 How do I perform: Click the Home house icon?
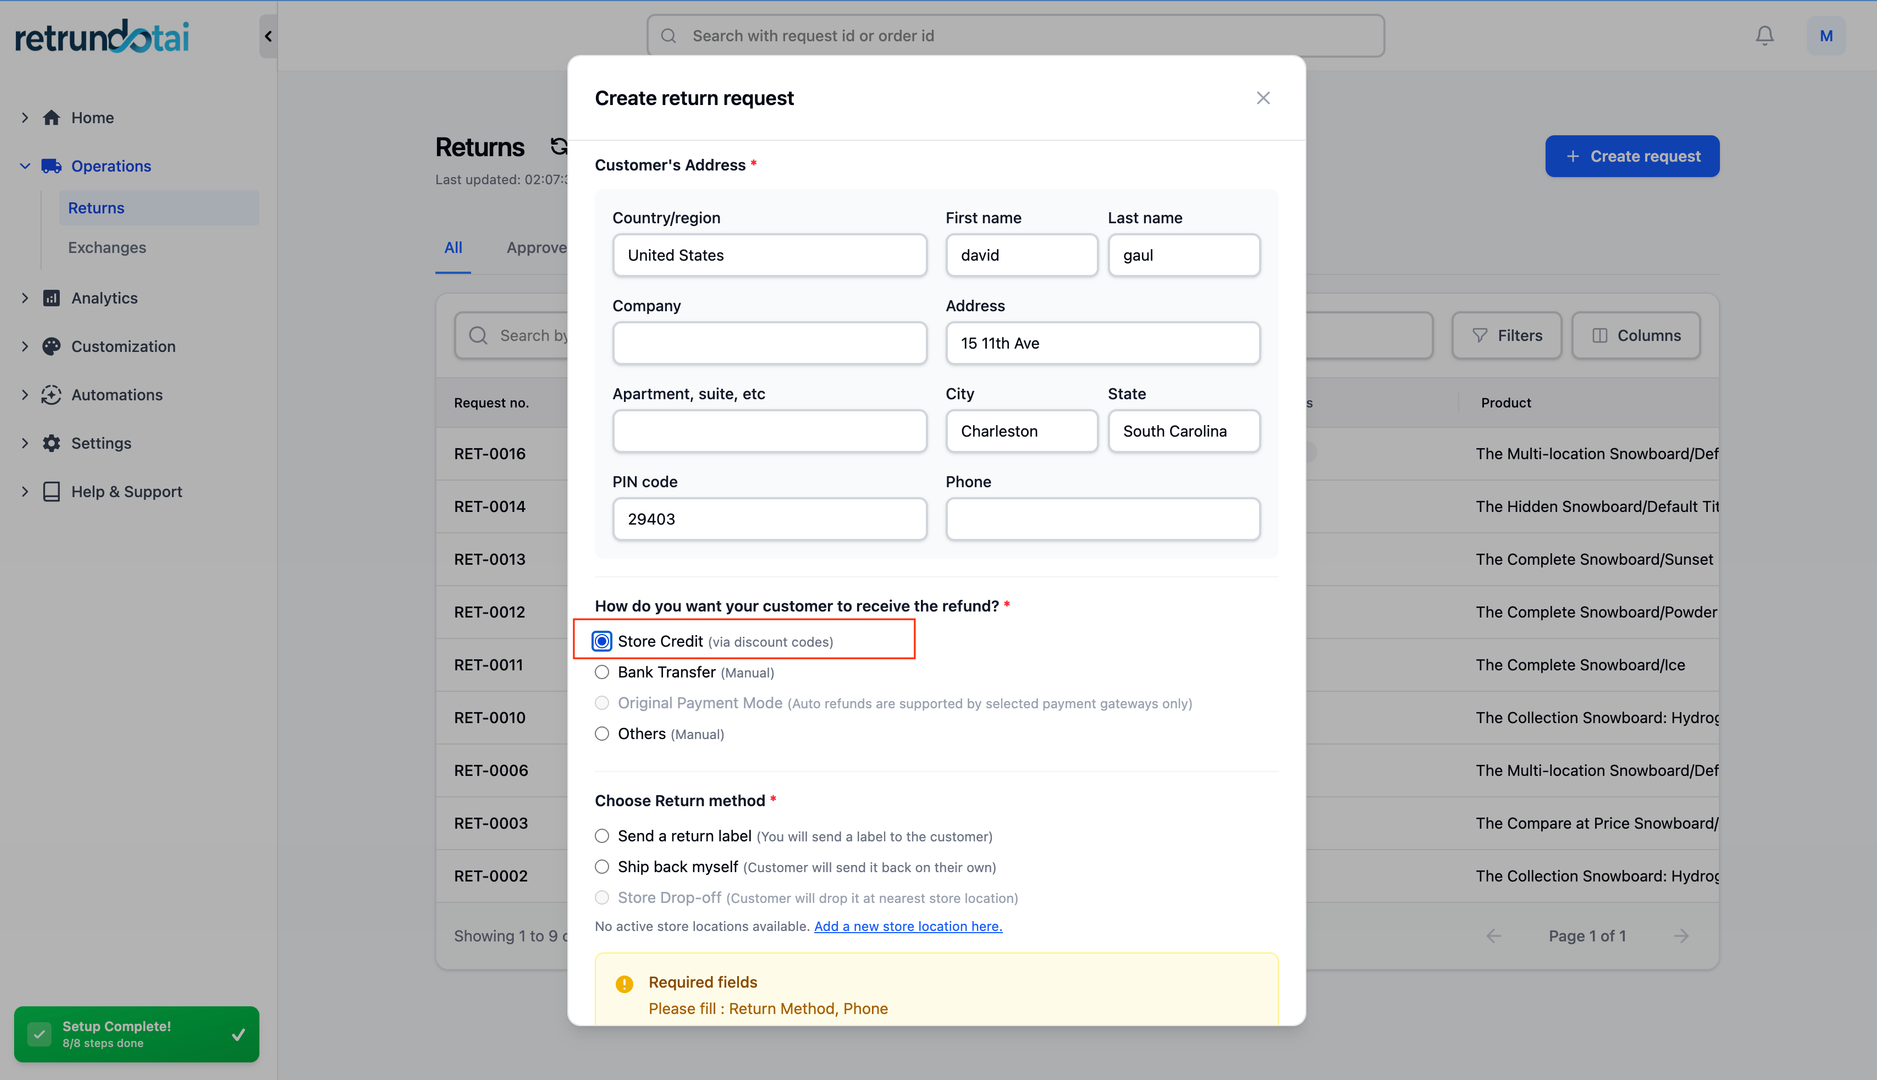pyautogui.click(x=52, y=118)
